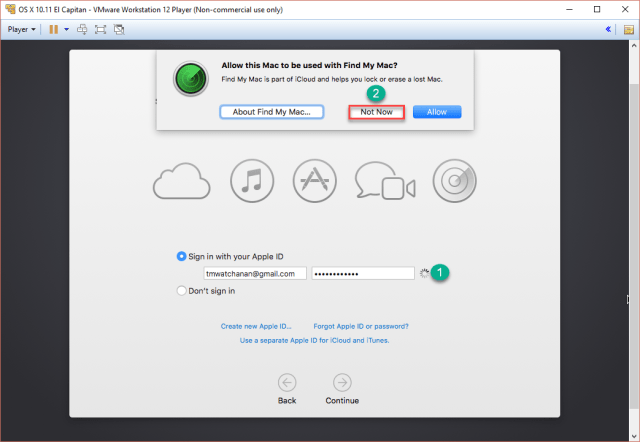Viewport: 640px width, 442px height.
Task: Click the Continue arrow button
Action: (x=342, y=383)
